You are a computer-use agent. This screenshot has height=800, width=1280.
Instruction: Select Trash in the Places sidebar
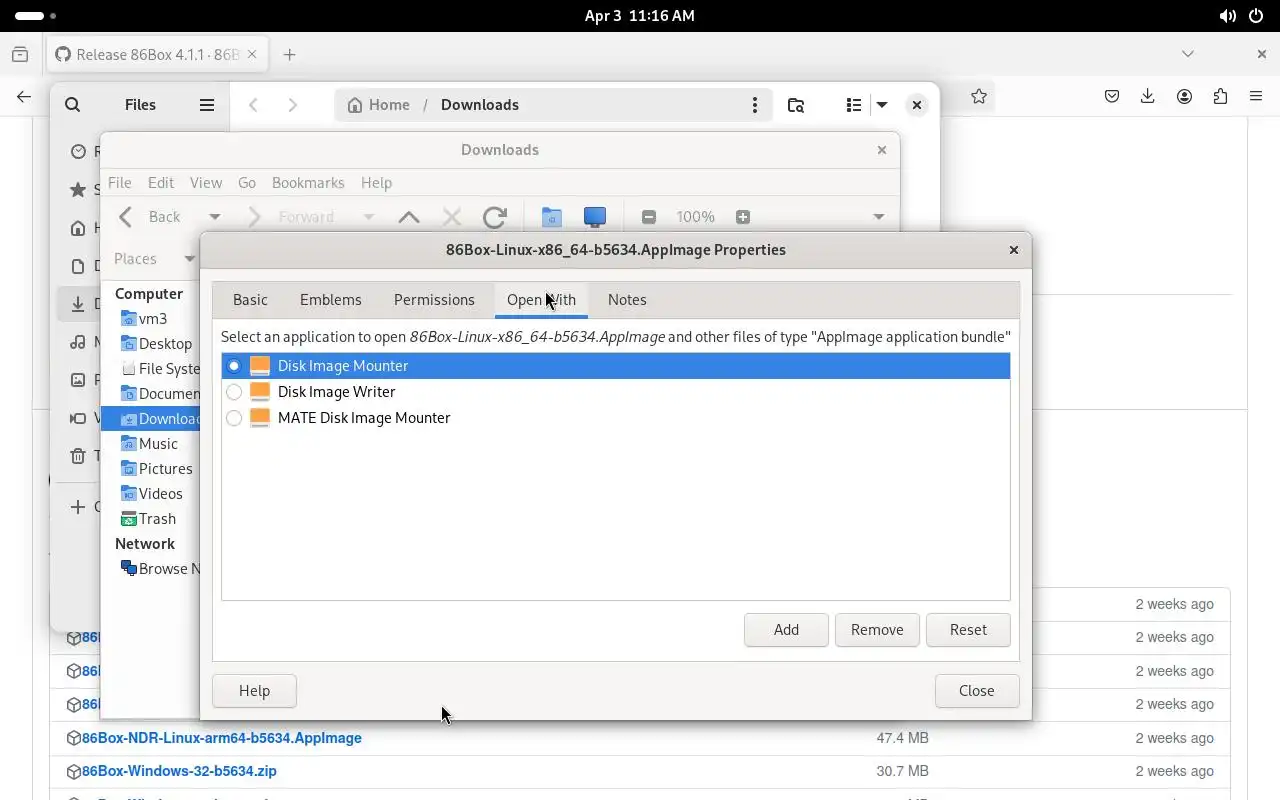coord(157,519)
